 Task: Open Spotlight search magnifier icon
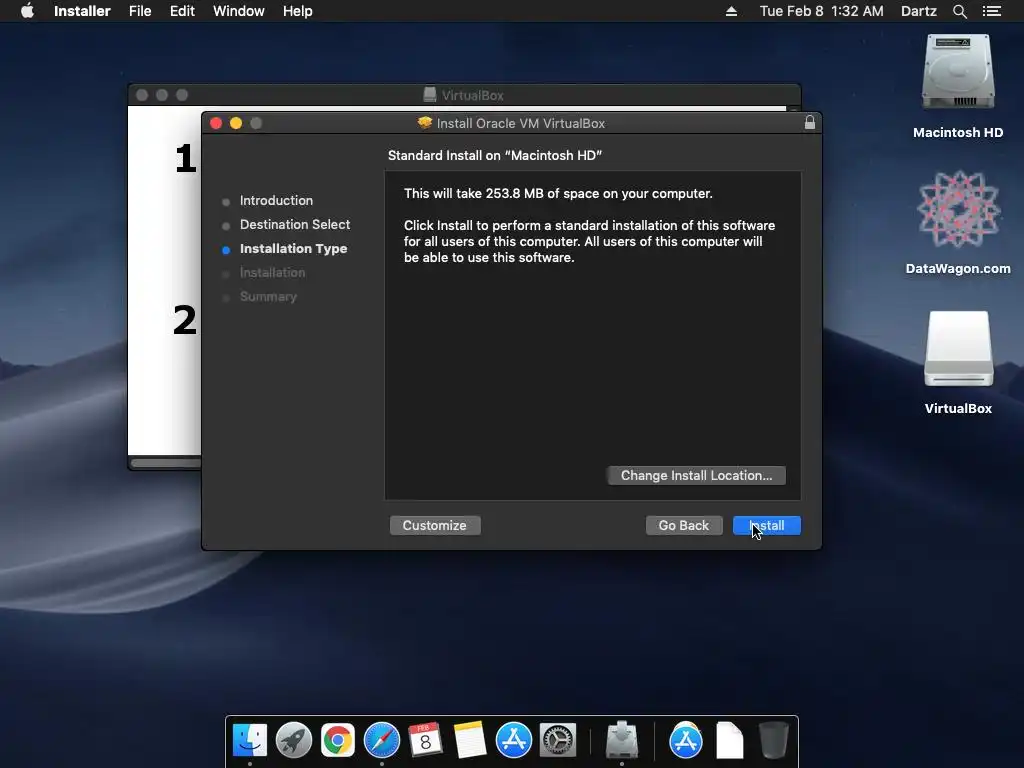[x=959, y=11]
